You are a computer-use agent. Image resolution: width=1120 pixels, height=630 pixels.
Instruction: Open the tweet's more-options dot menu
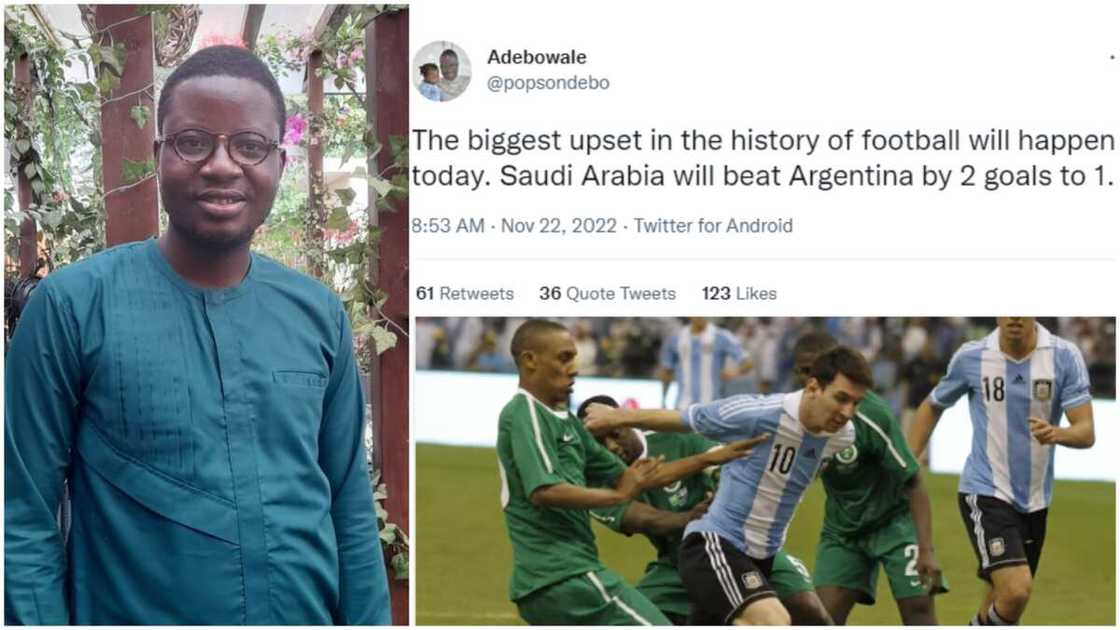point(1111,57)
